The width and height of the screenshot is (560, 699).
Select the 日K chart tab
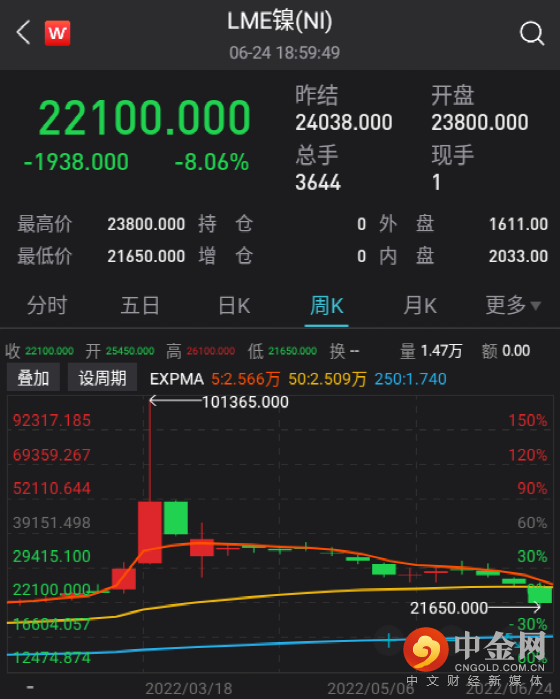pyautogui.click(x=234, y=306)
